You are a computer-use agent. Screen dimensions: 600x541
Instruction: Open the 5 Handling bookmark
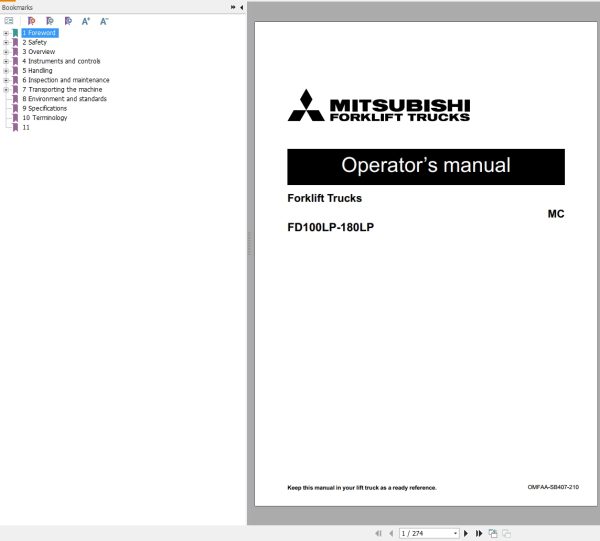click(x=37, y=71)
